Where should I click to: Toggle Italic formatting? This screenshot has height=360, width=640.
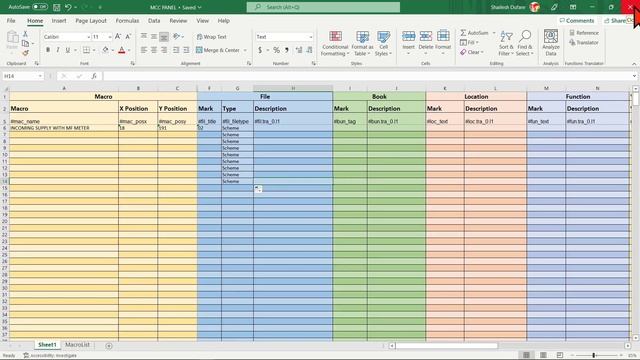pyautogui.click(x=58, y=50)
